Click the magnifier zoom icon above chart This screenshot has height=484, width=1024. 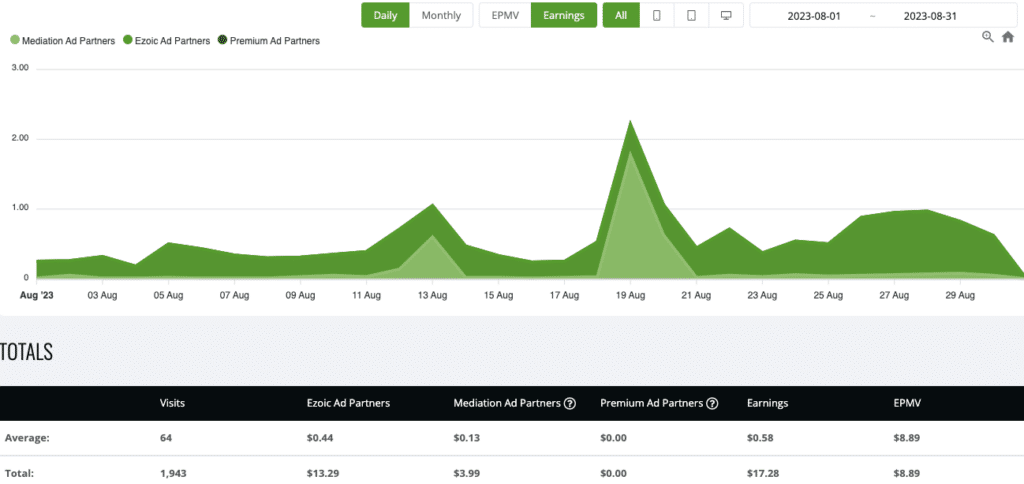[x=988, y=37]
